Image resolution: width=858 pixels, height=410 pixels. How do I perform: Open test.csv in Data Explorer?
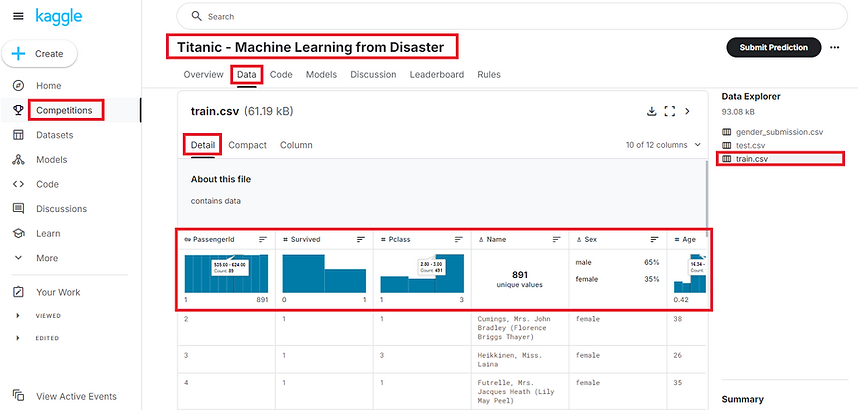[751, 145]
